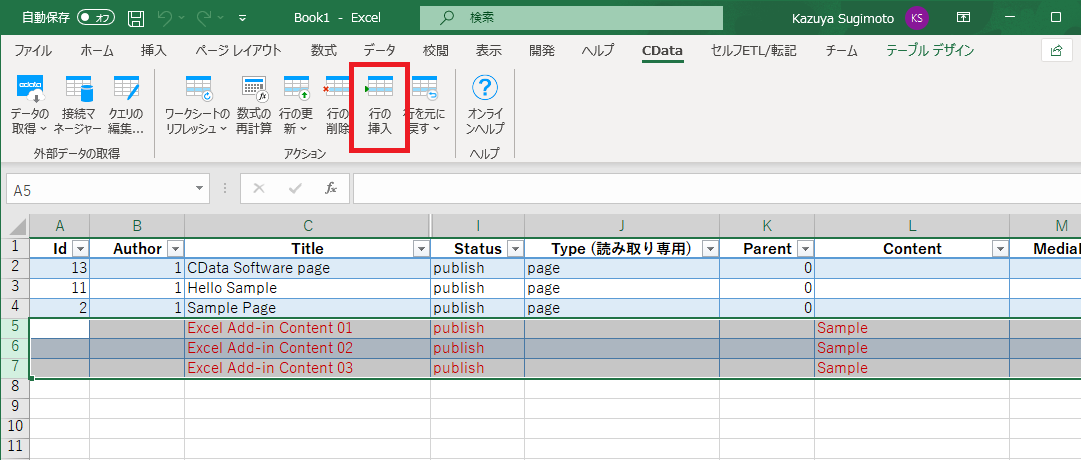This screenshot has width=1081, height=460.
Task: Click the select-all corner triangle
Action: (x=19, y=226)
